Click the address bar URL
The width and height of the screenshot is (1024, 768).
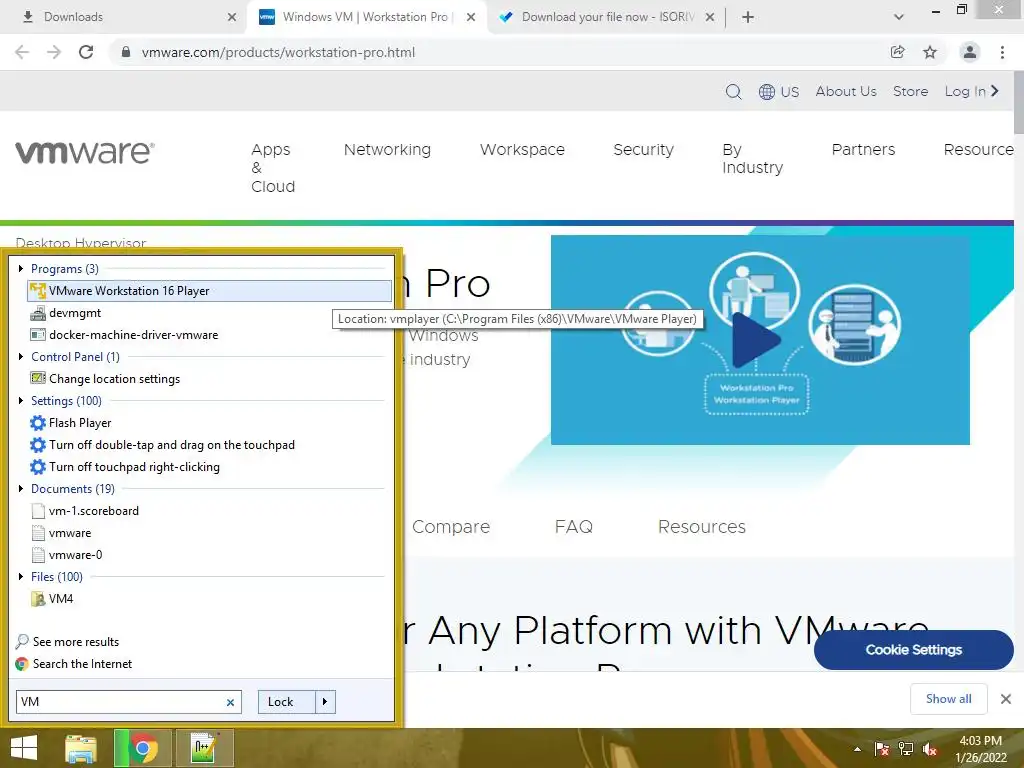(278, 52)
